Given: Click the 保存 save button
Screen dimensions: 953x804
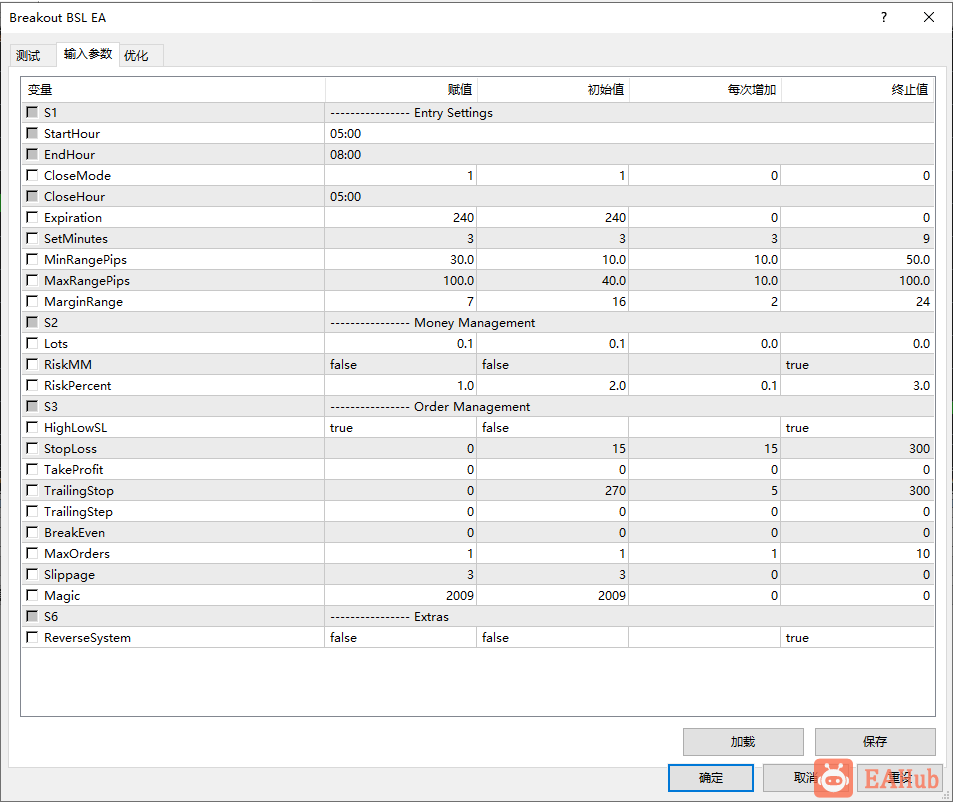Looking at the screenshot, I should 875,741.
